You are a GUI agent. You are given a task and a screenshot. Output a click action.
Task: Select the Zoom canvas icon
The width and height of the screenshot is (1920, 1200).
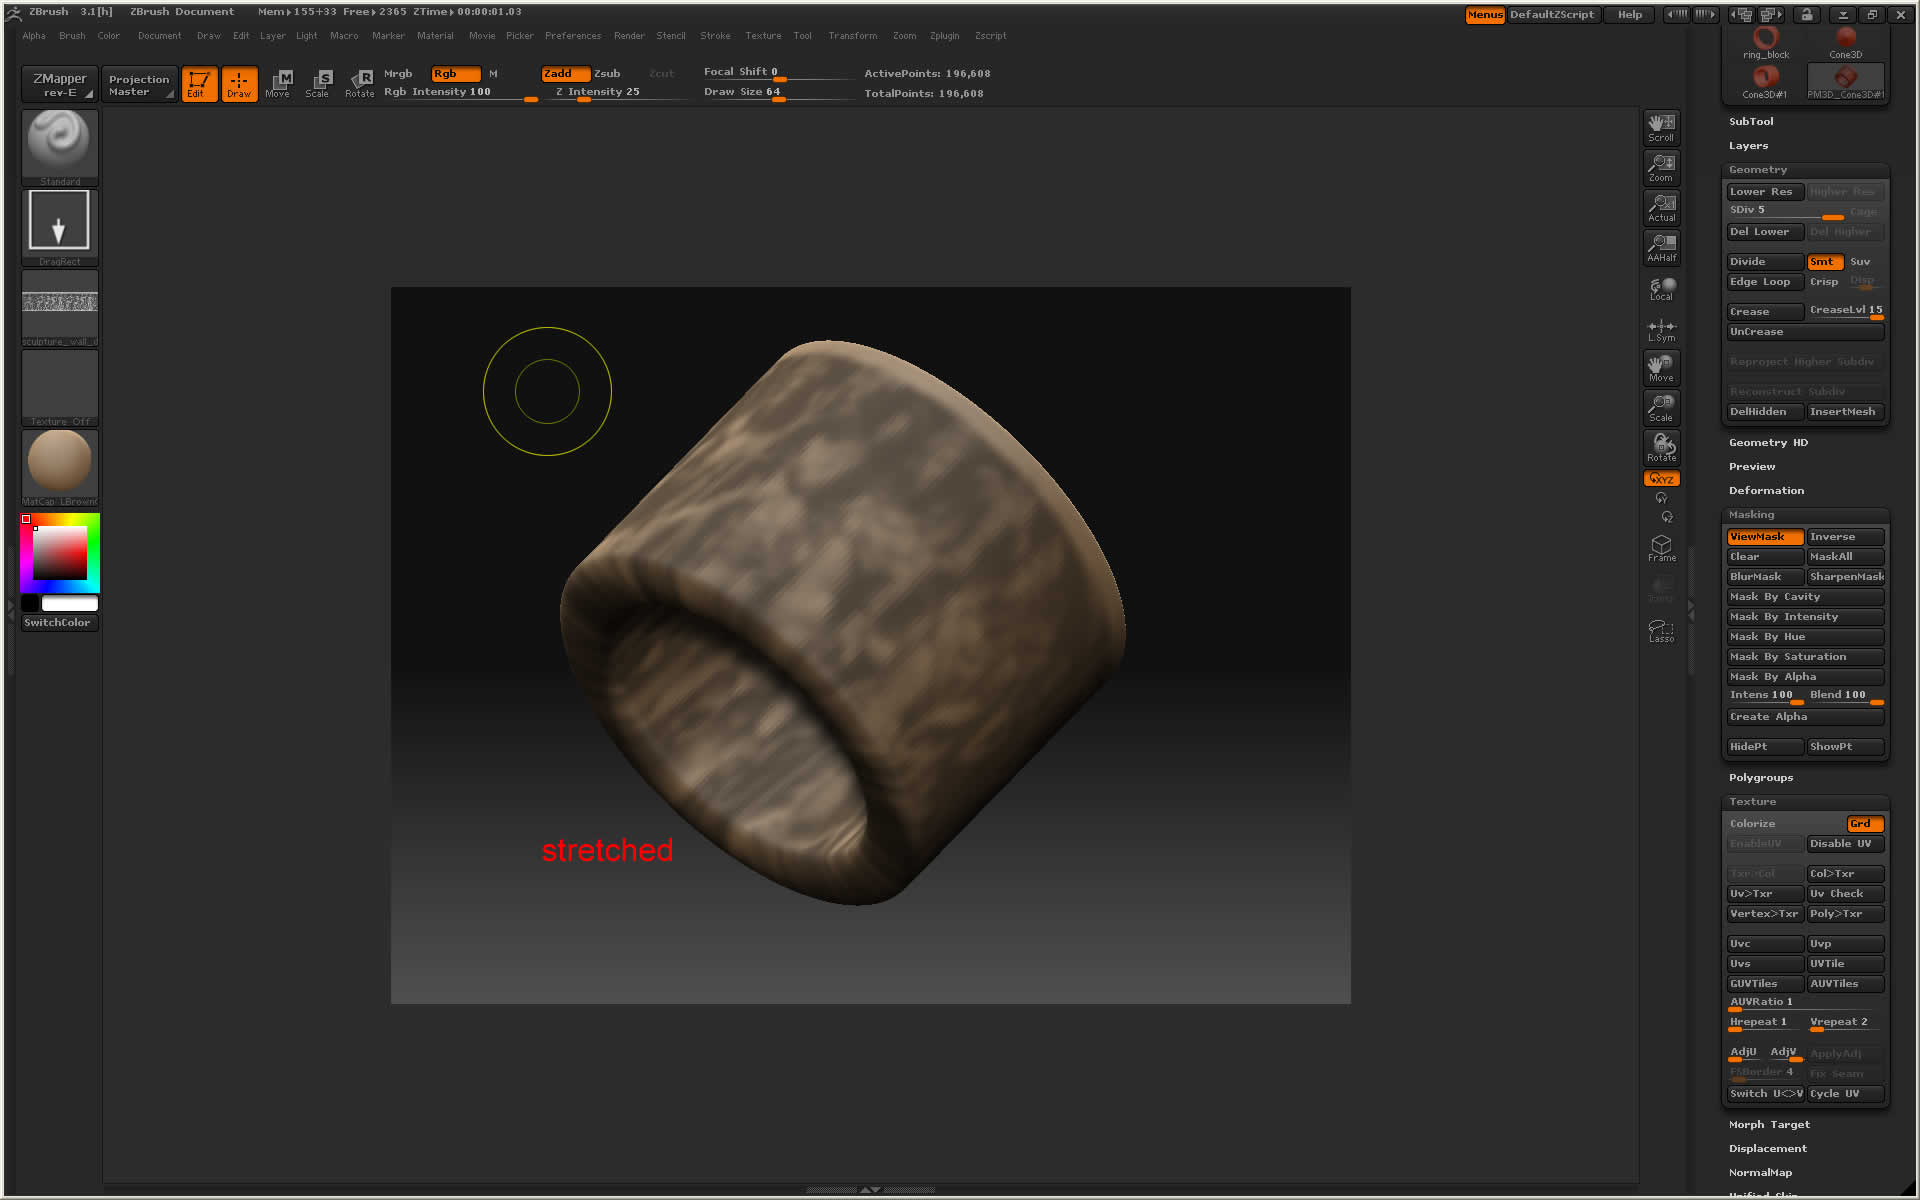pyautogui.click(x=1661, y=167)
